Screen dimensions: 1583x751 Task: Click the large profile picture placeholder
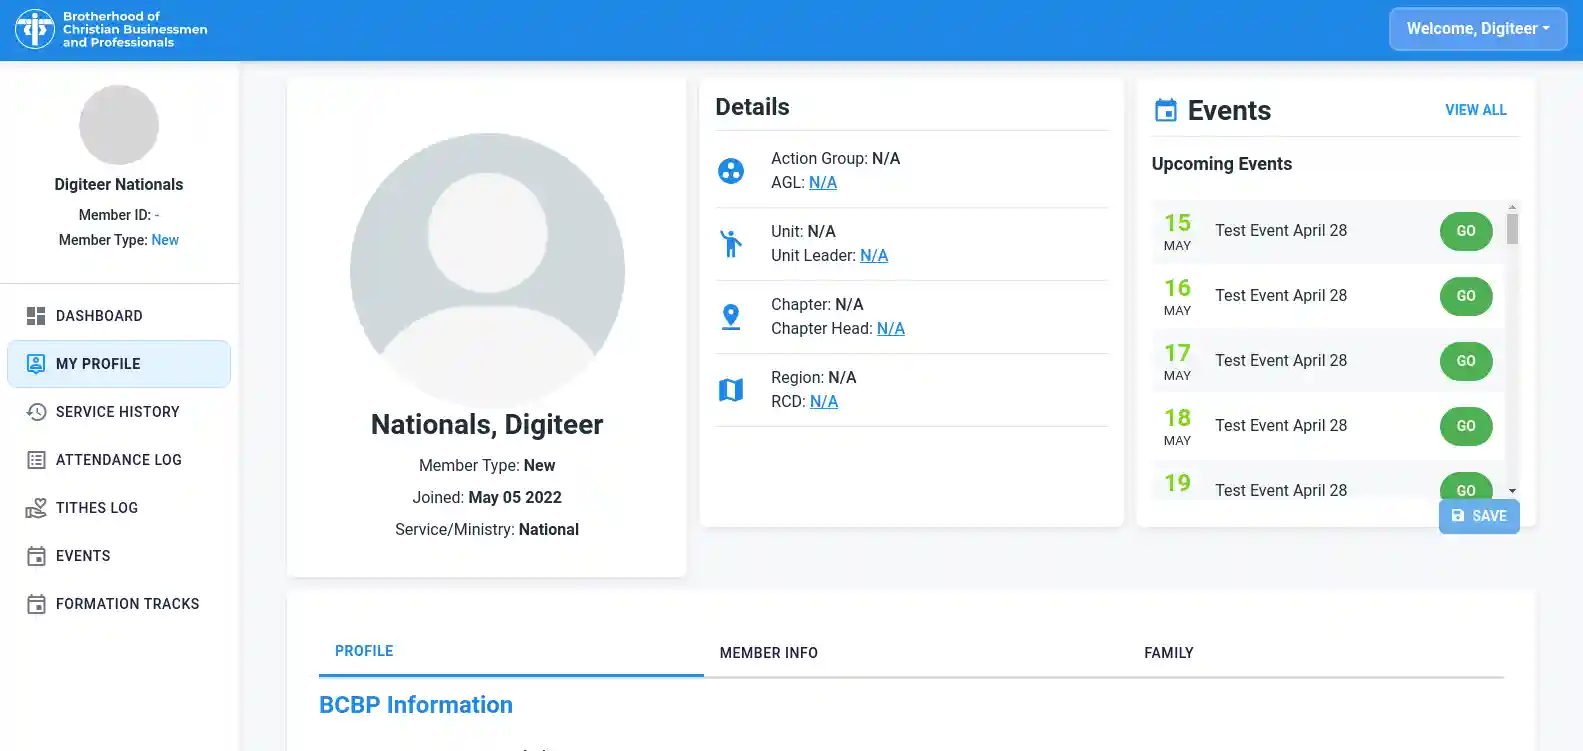click(x=487, y=271)
